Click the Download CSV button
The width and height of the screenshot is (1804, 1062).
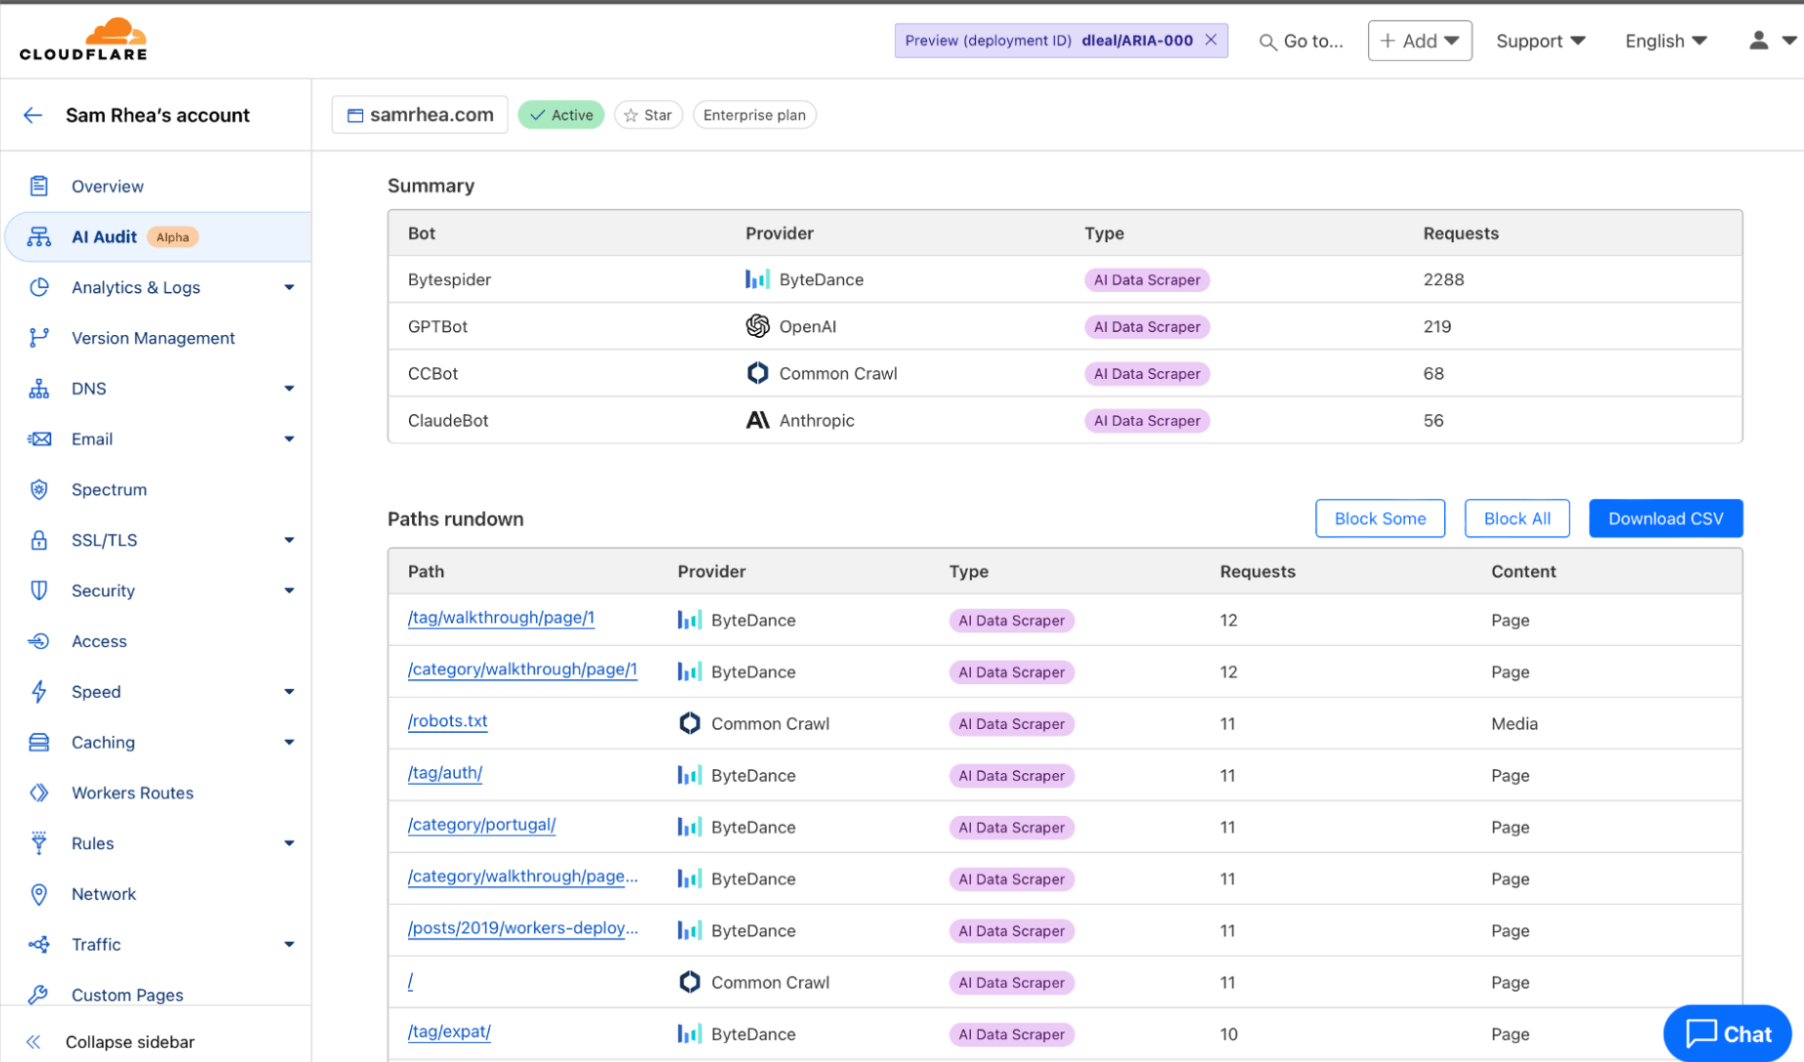(x=1665, y=518)
